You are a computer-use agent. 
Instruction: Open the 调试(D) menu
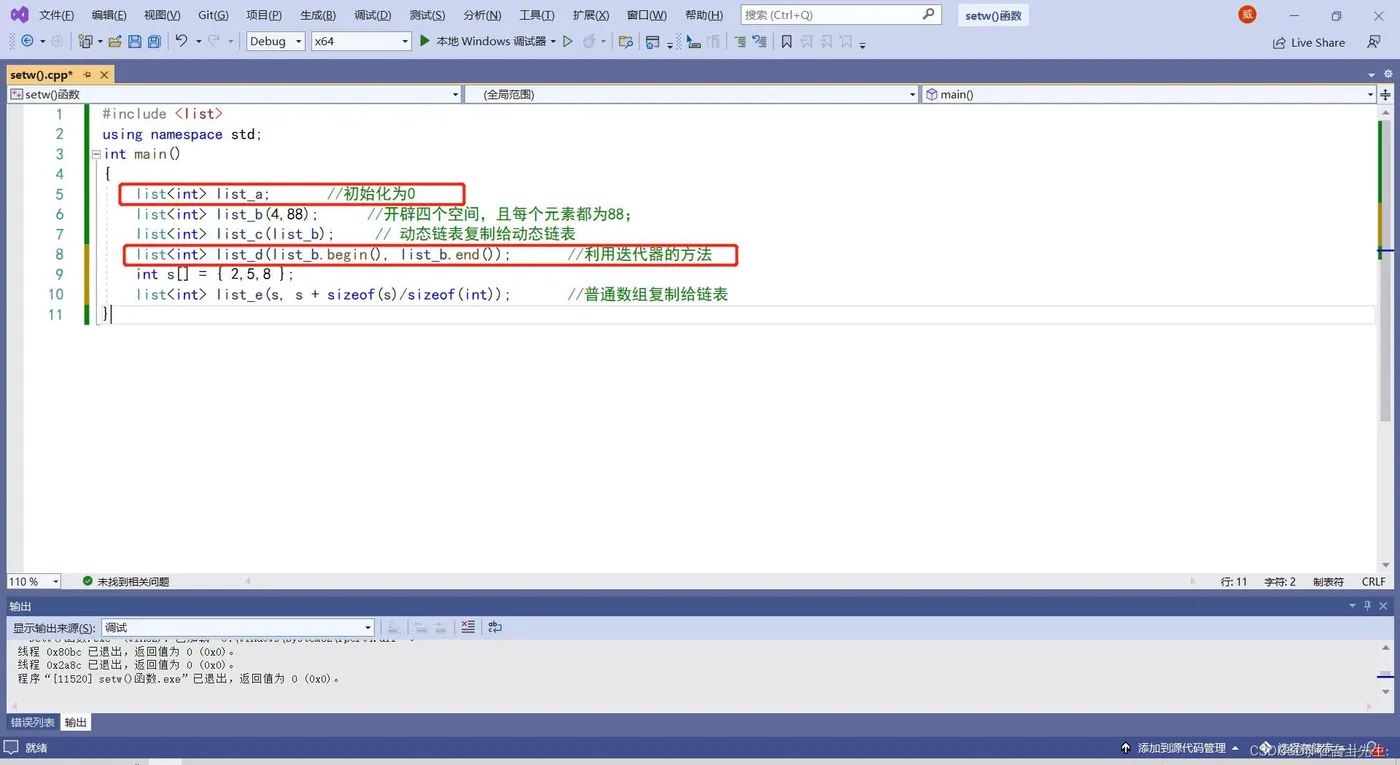point(373,15)
